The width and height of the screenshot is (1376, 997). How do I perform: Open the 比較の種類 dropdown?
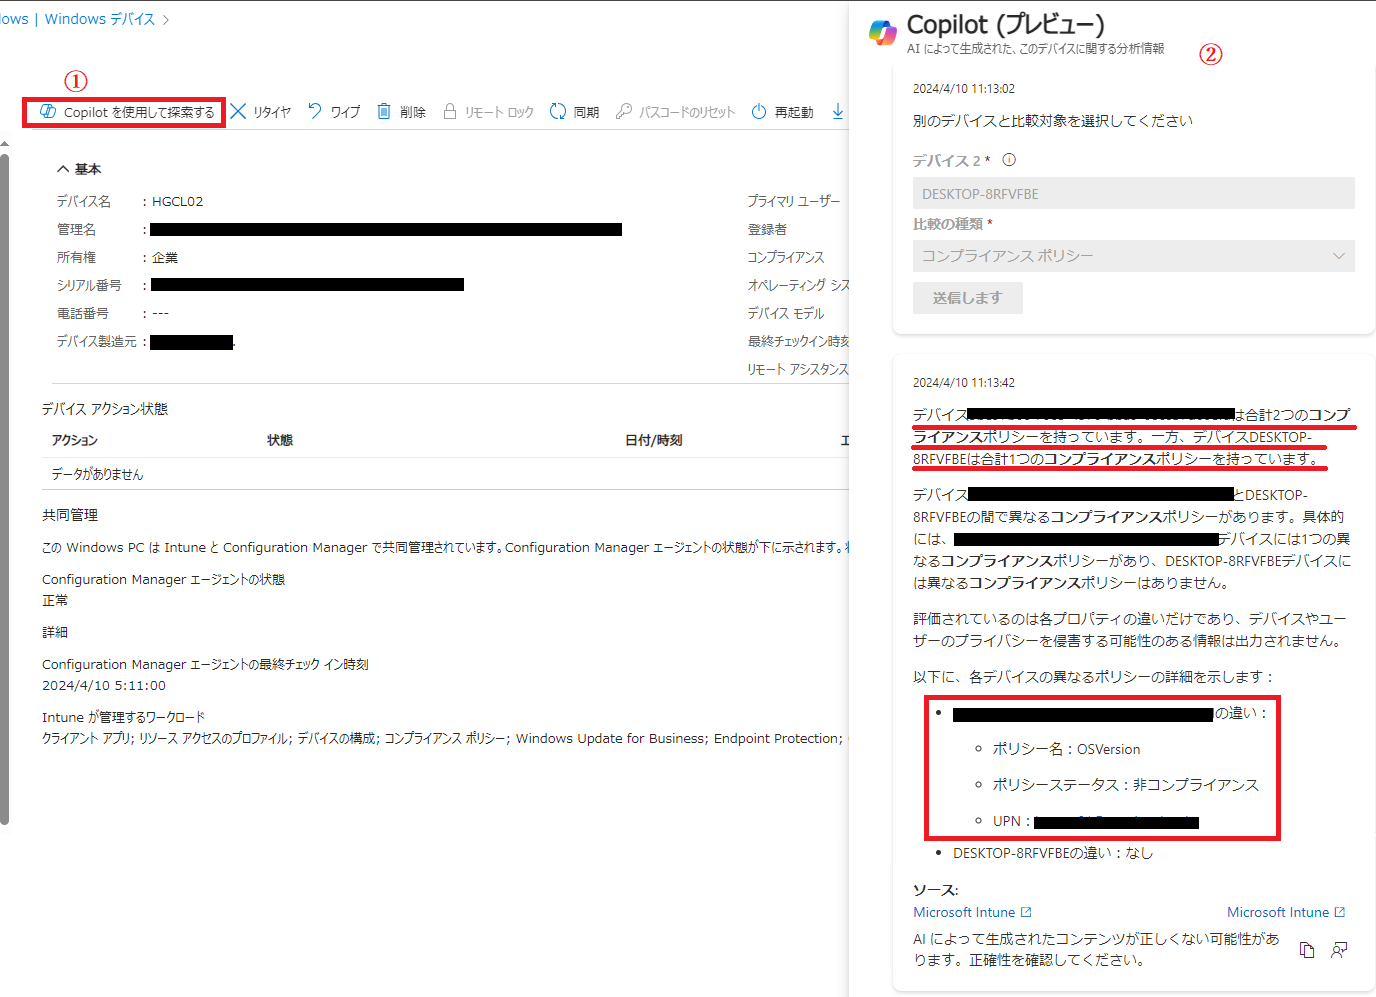[1339, 256]
